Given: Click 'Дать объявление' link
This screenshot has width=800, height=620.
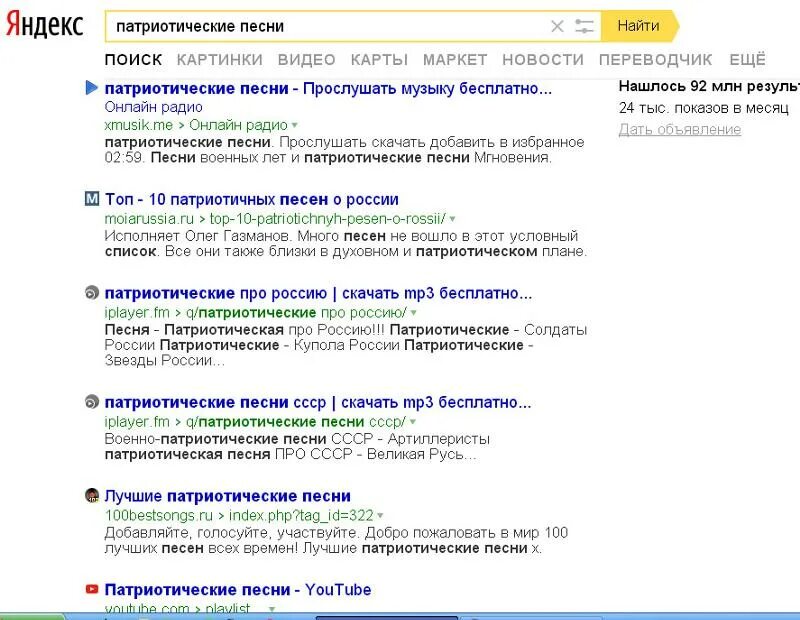Looking at the screenshot, I should point(680,130).
